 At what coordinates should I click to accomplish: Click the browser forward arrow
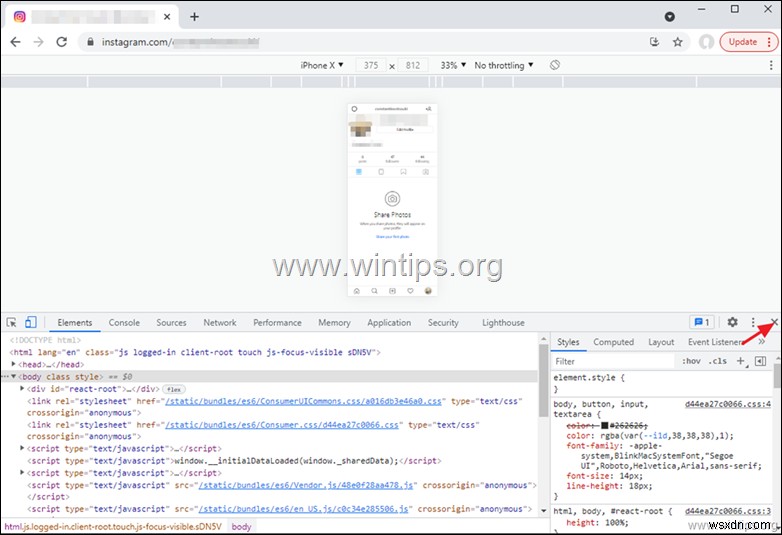38,42
